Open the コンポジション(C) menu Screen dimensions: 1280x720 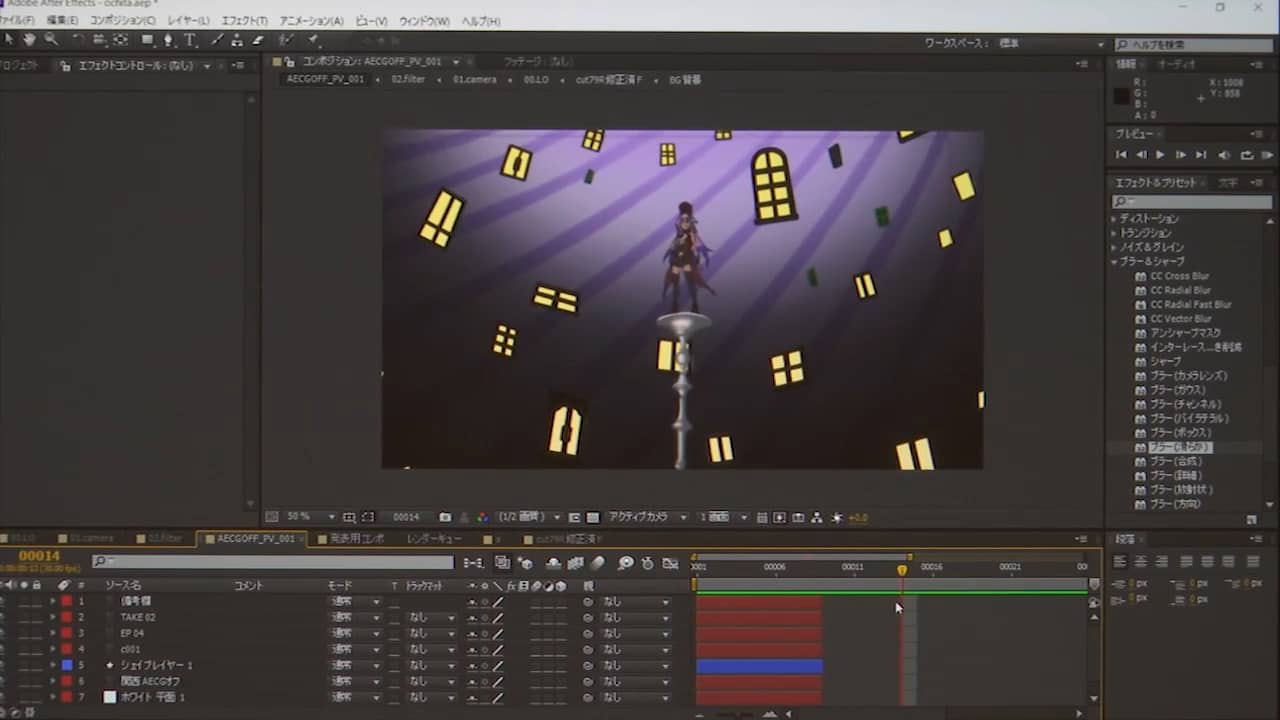(123, 20)
